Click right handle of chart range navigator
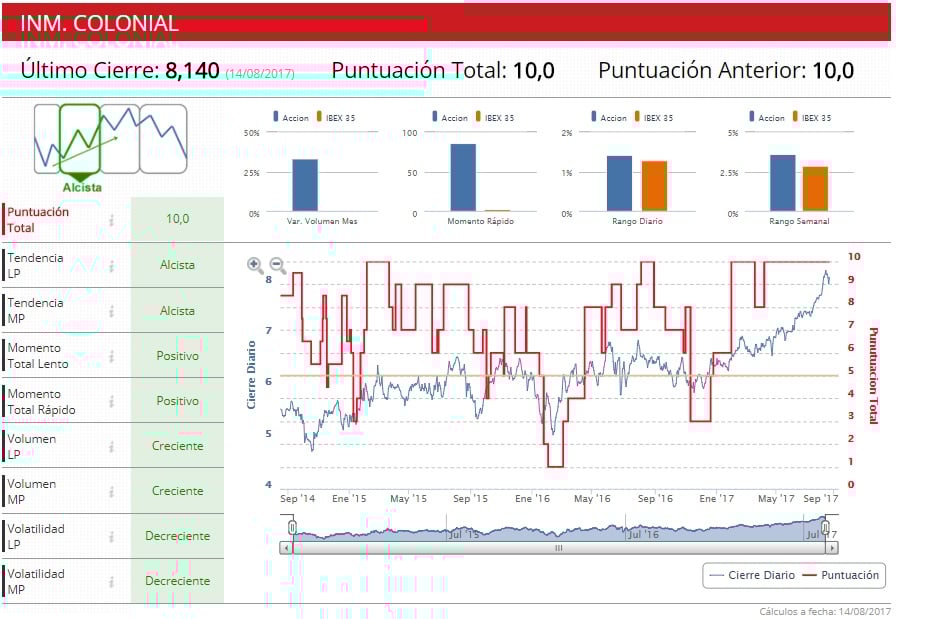927x619 pixels. tap(825, 527)
